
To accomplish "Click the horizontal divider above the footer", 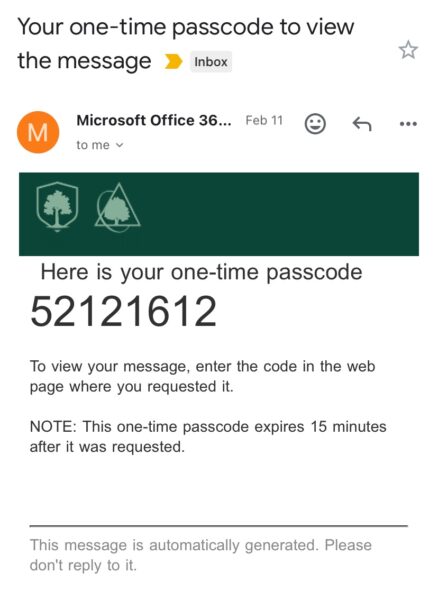I will tap(218, 526).
